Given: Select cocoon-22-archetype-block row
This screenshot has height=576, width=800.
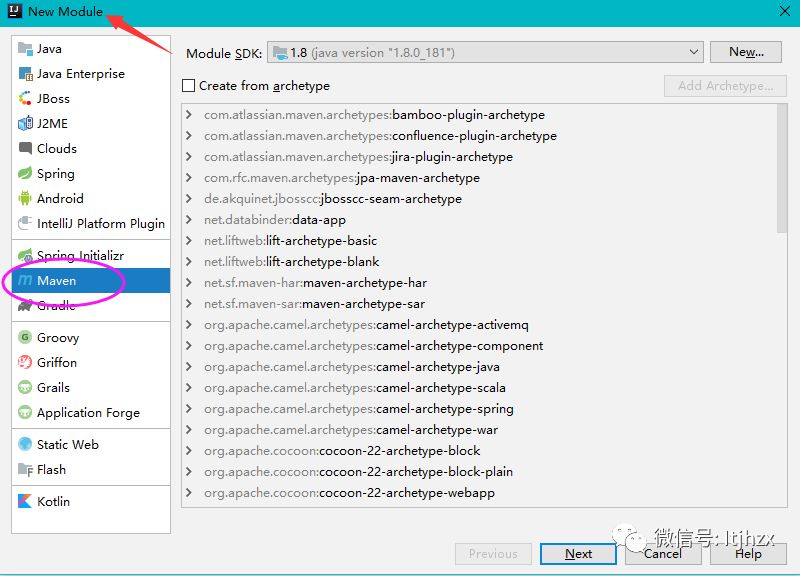Looking at the screenshot, I should tap(484, 451).
